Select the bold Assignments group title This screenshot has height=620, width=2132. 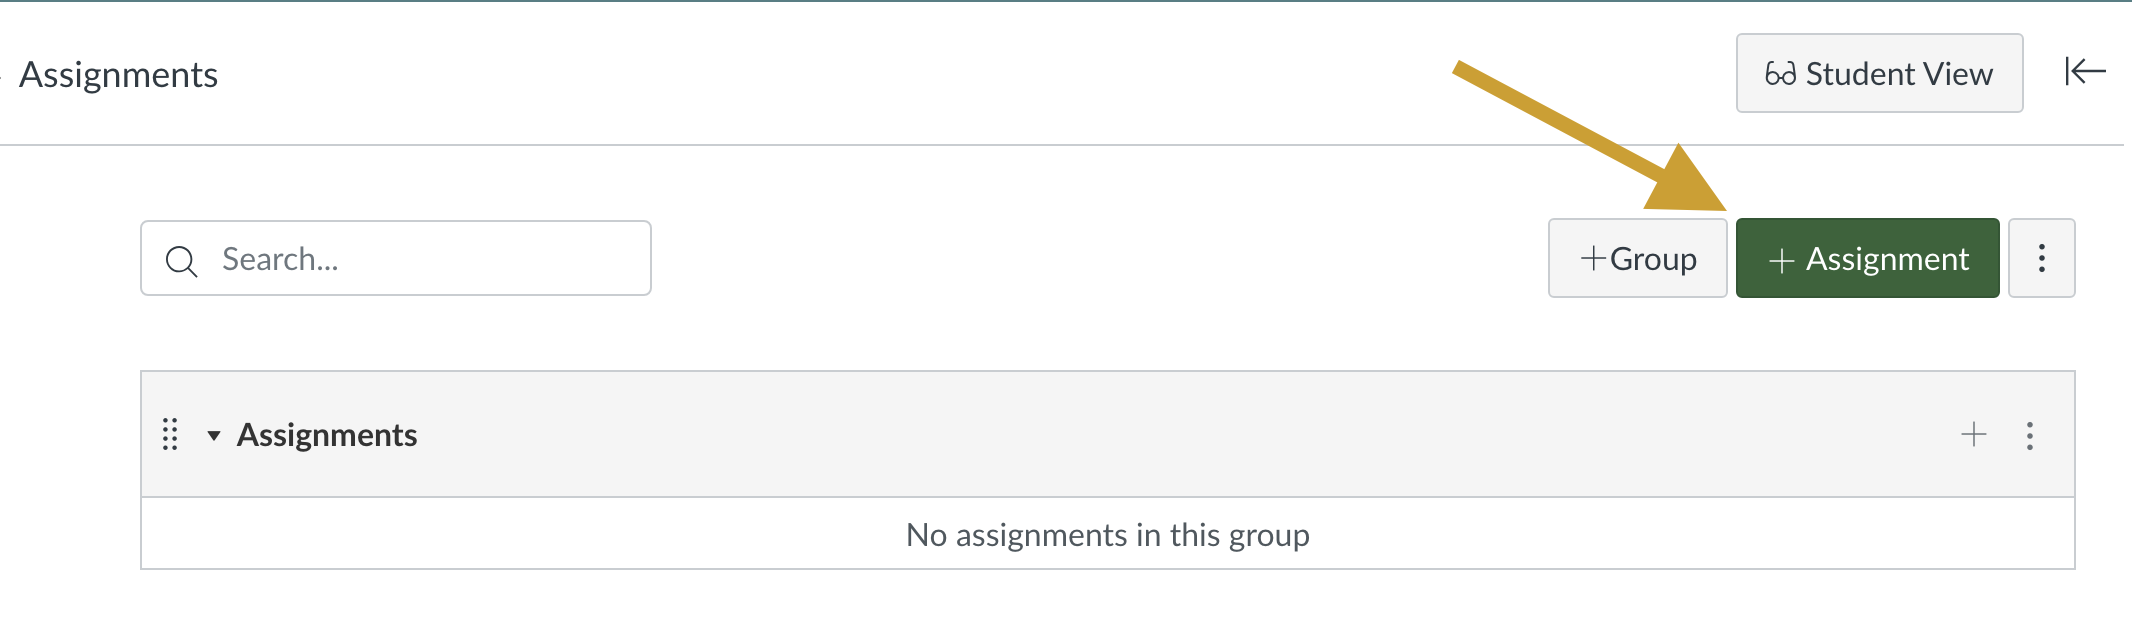[x=326, y=435]
